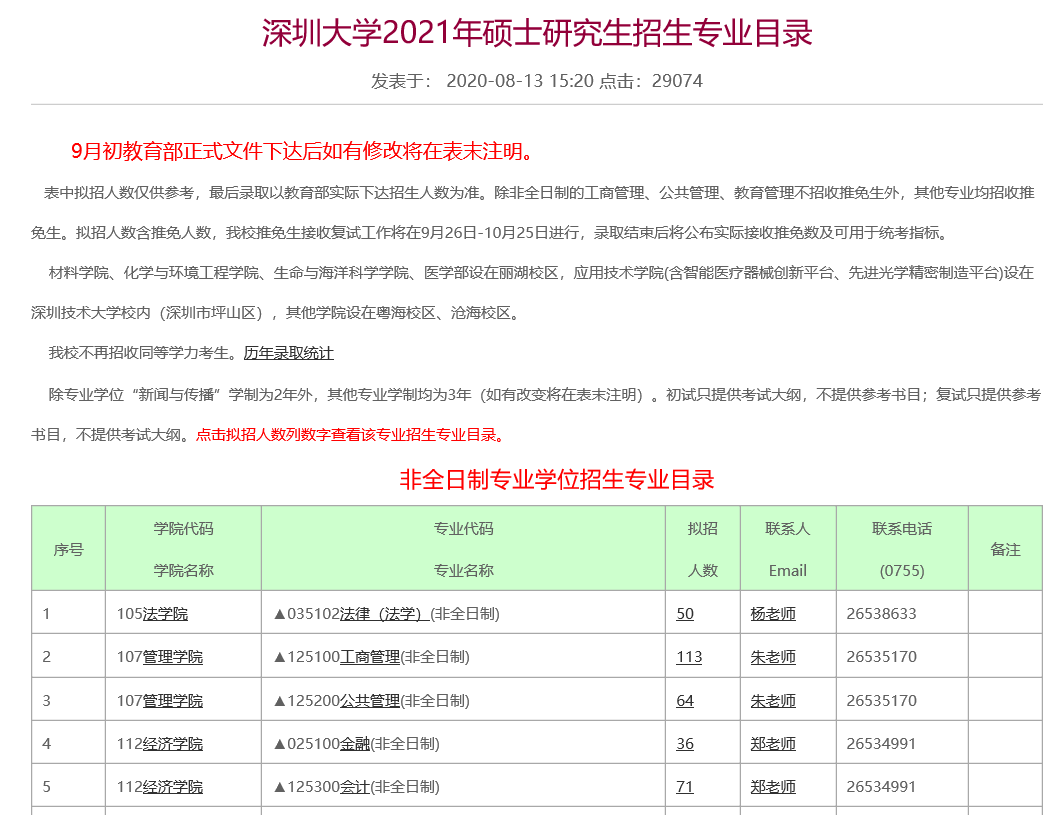Screen dimensions: 1058x815
Task: Click enrollment number 64 for 公共管理
Action: tap(684, 700)
